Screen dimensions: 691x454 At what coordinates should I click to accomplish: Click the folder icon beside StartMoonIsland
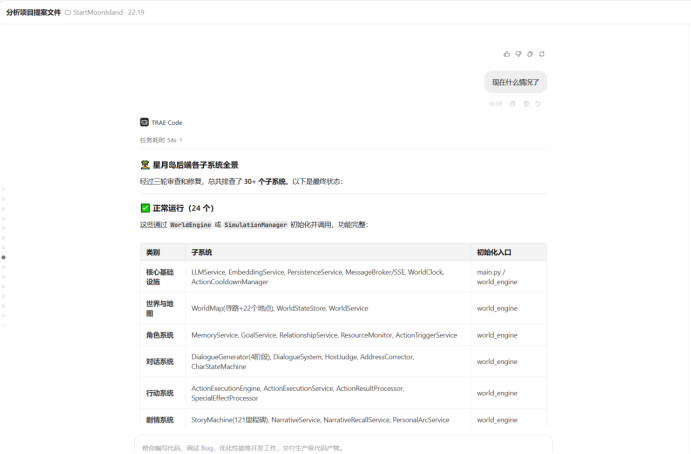click(68, 12)
